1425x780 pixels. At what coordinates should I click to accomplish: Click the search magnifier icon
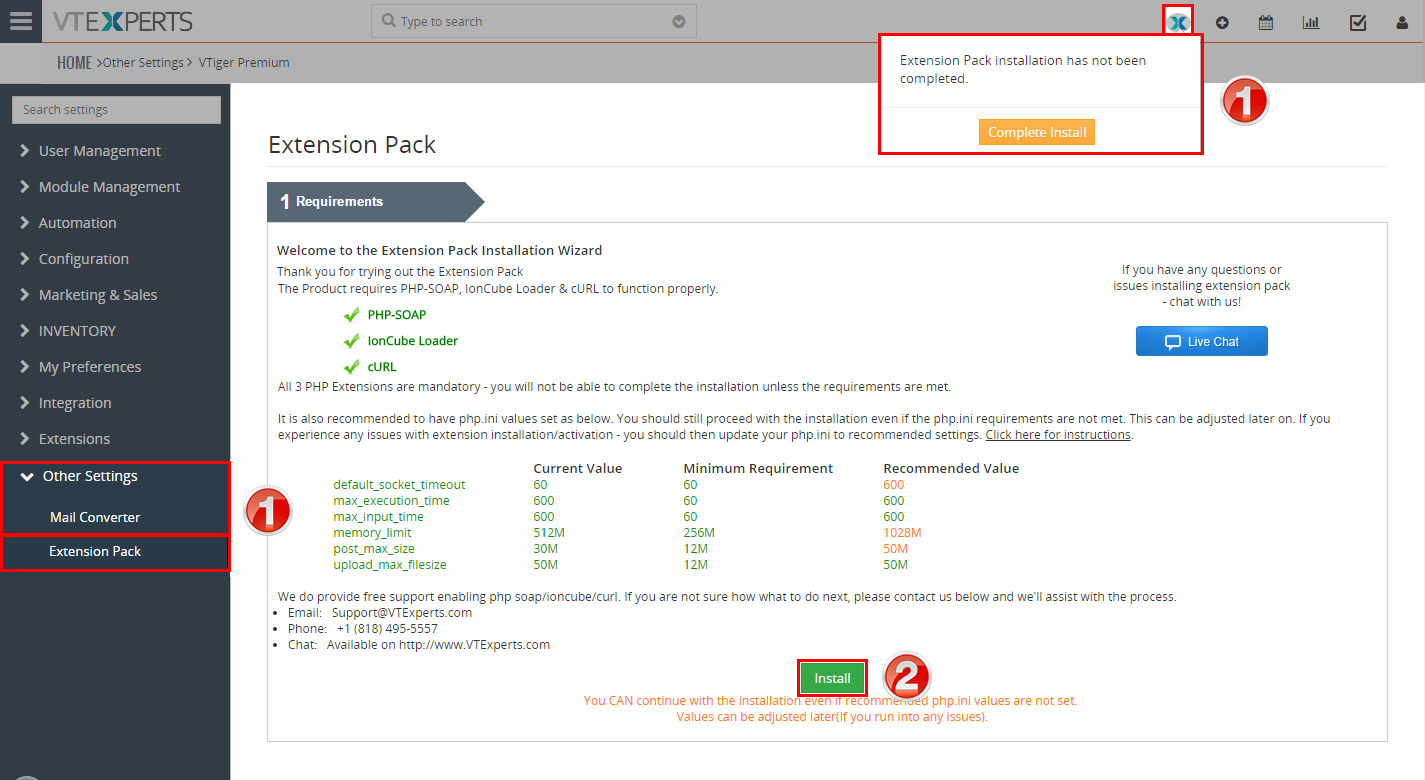click(x=388, y=21)
